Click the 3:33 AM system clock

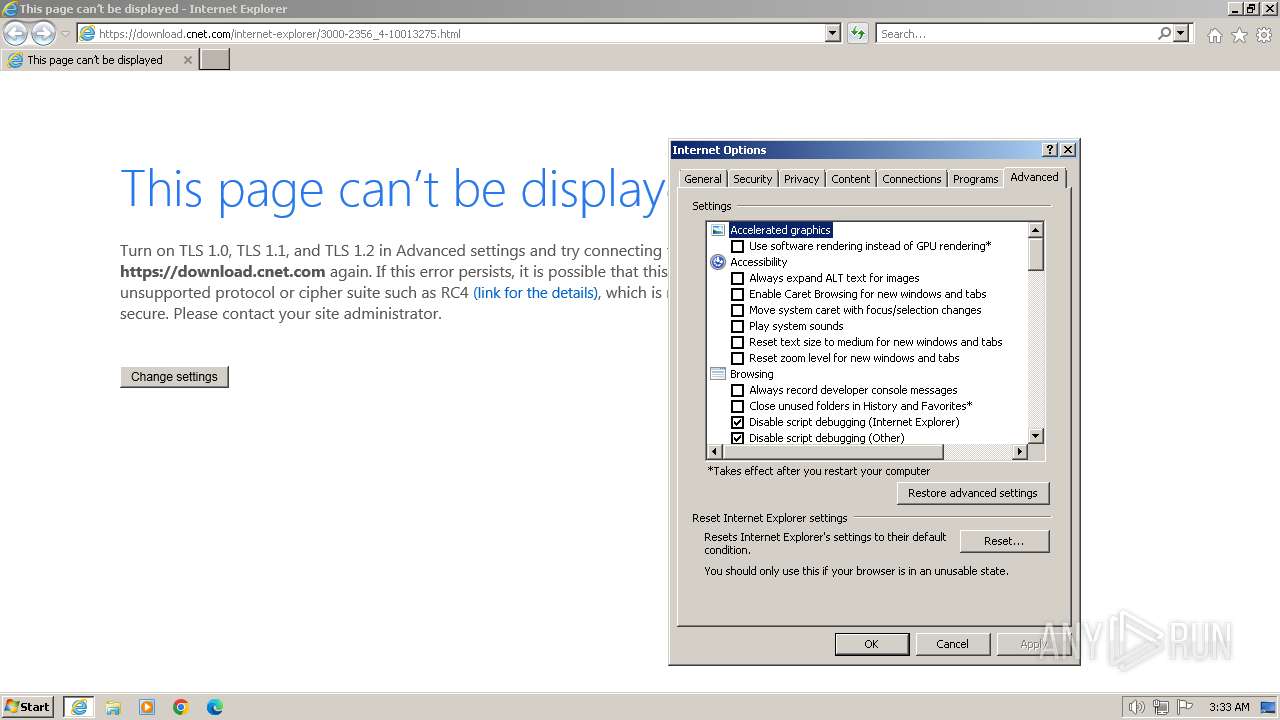click(1229, 707)
